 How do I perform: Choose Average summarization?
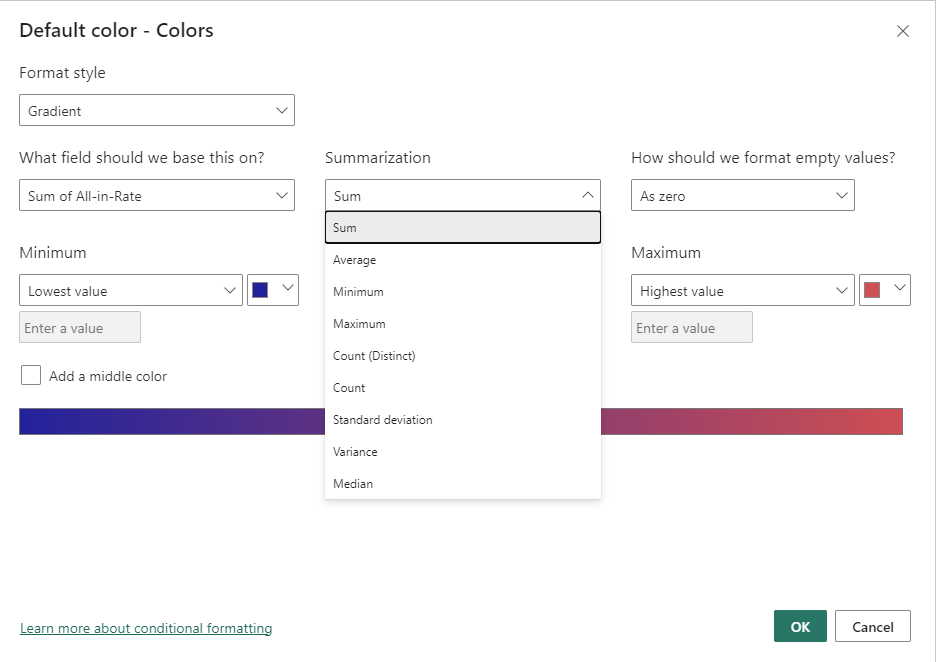point(463,260)
